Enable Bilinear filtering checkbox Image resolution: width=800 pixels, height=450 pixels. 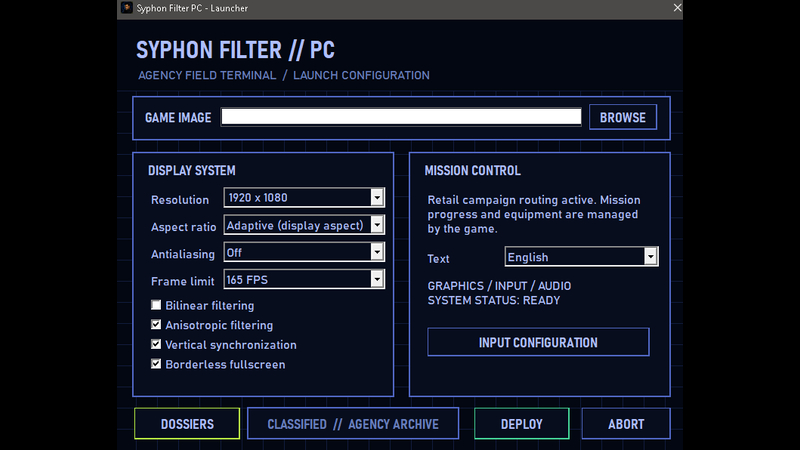[x=156, y=305]
